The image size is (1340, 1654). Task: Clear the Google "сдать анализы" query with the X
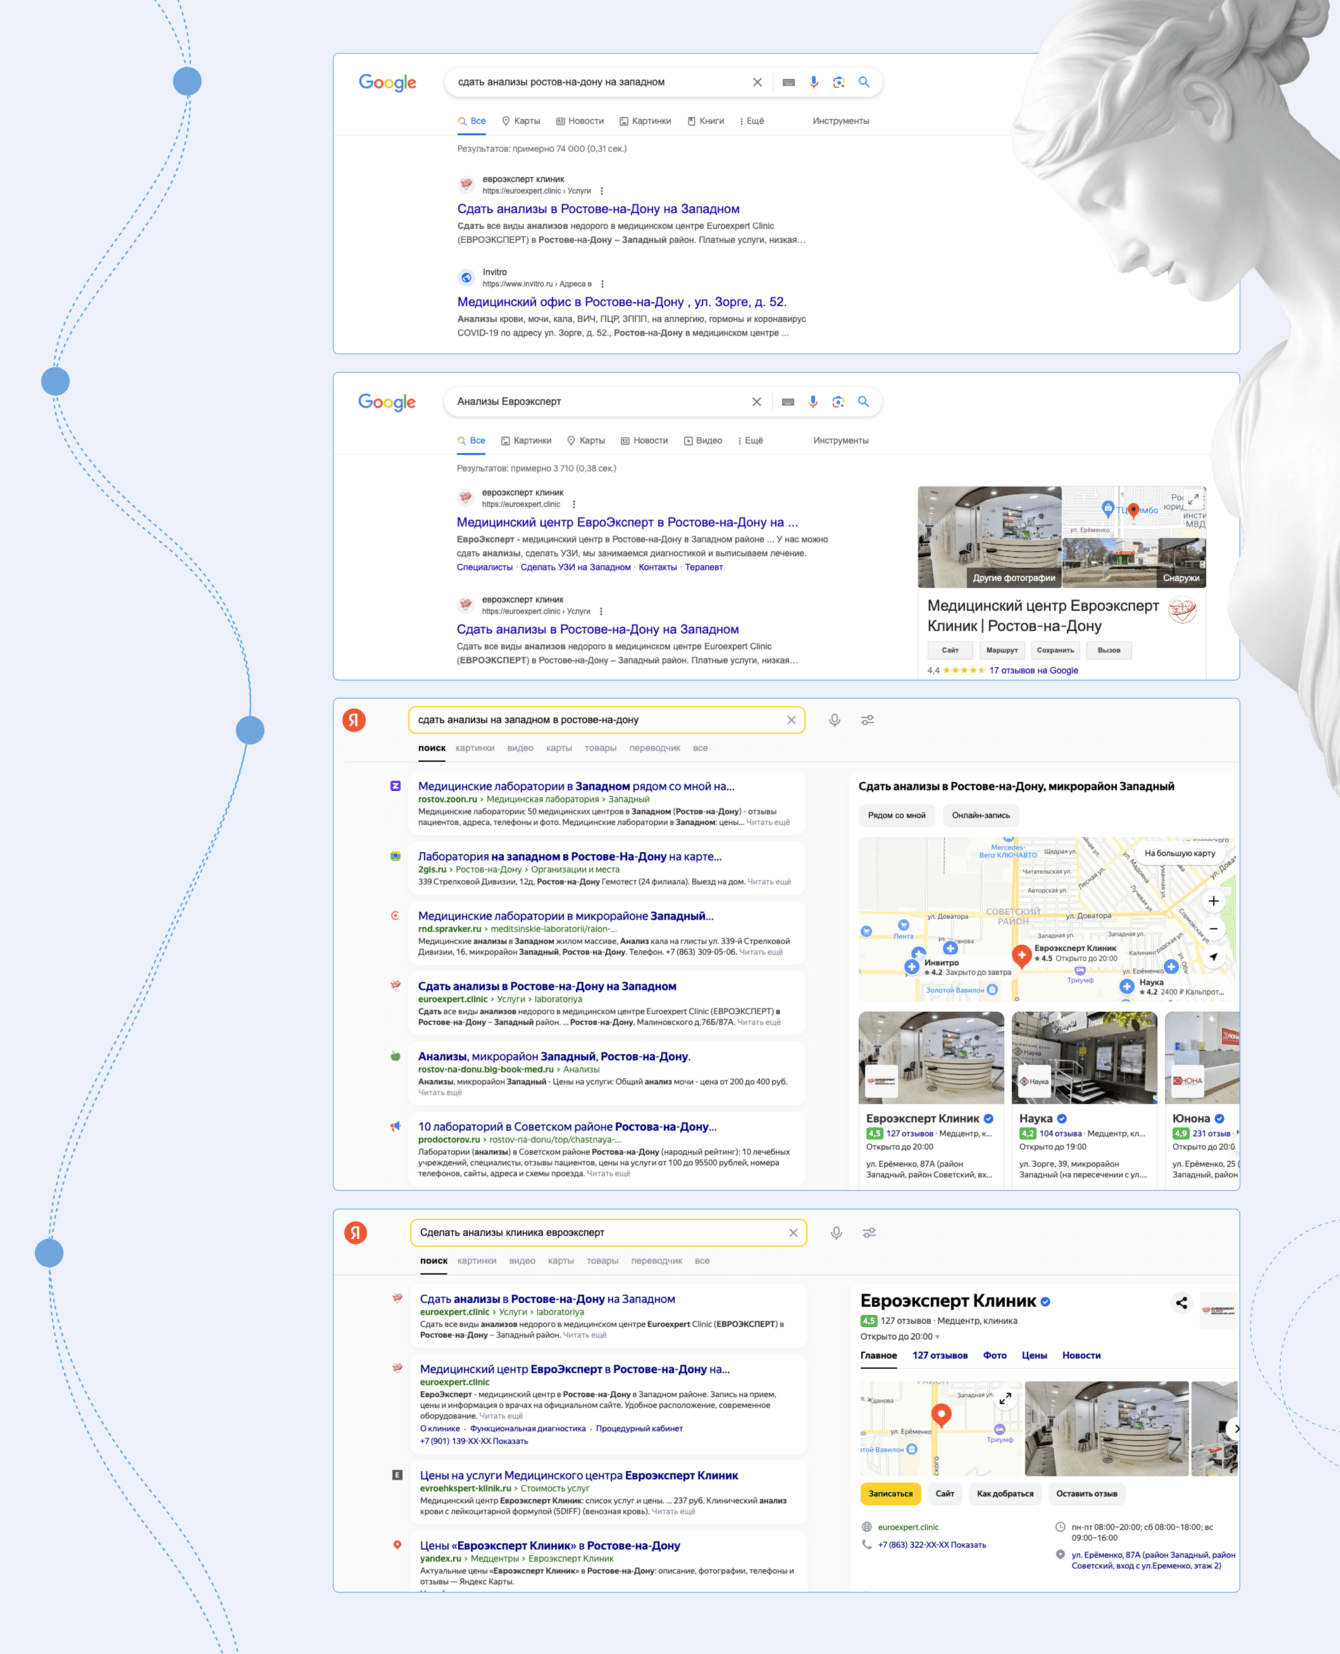[x=757, y=82]
